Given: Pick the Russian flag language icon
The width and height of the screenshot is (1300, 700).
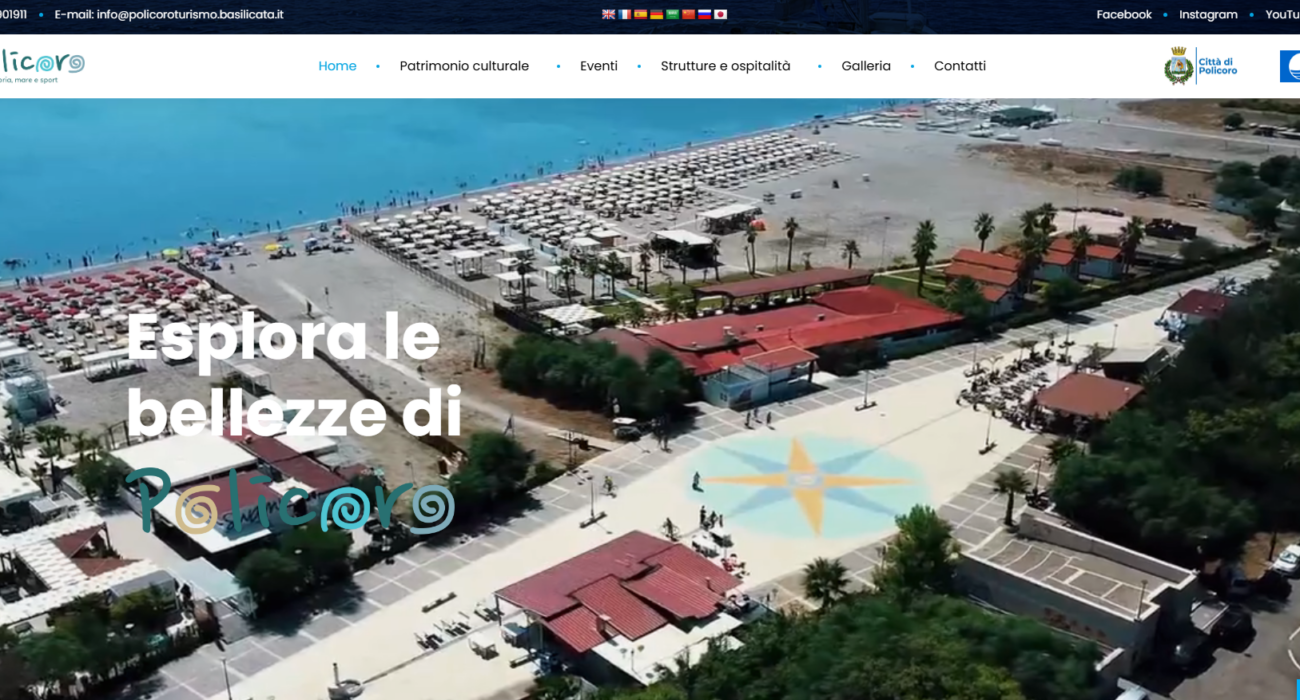Looking at the screenshot, I should pos(704,15).
